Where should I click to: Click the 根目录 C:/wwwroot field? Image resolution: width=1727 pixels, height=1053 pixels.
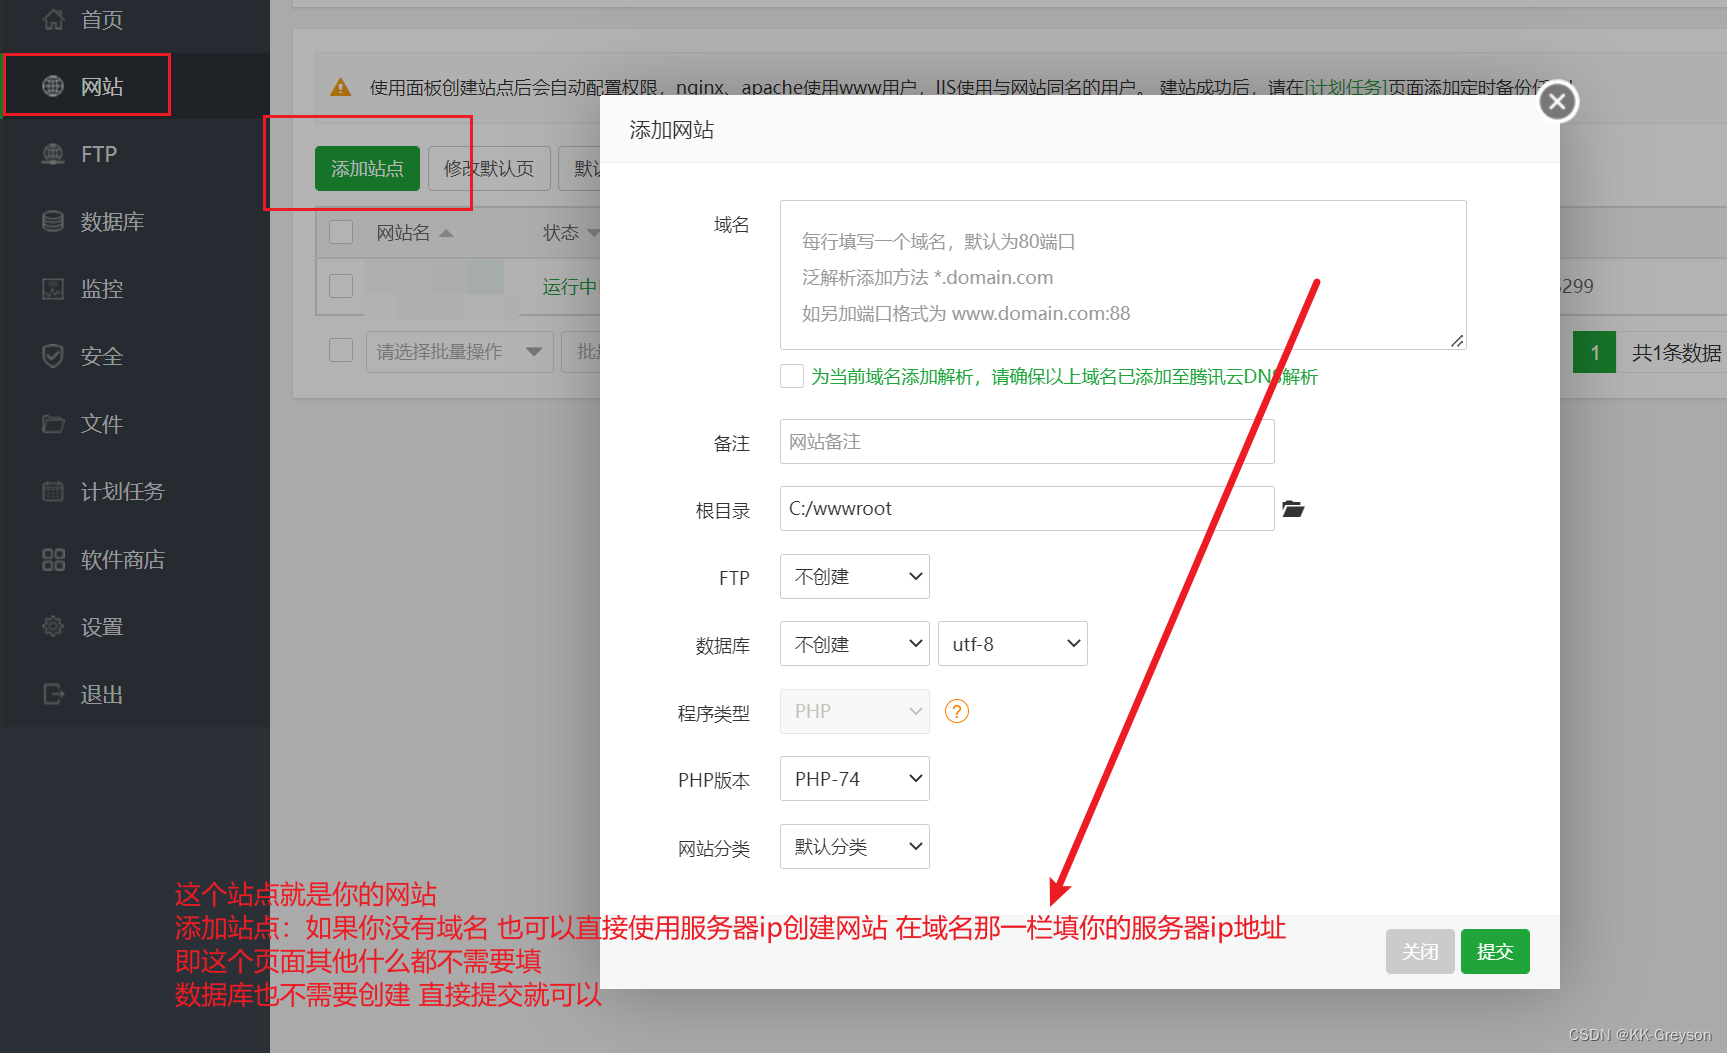pyautogui.click(x=1027, y=508)
